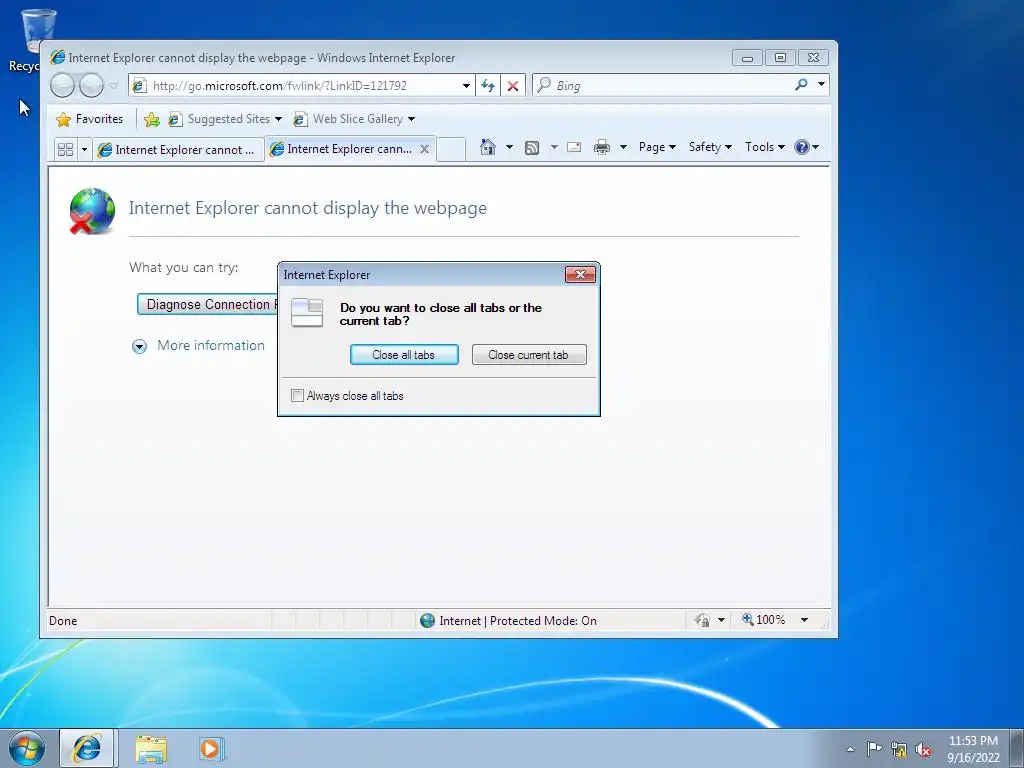
Task: Click the Back navigation button
Action: pyautogui.click(x=63, y=85)
